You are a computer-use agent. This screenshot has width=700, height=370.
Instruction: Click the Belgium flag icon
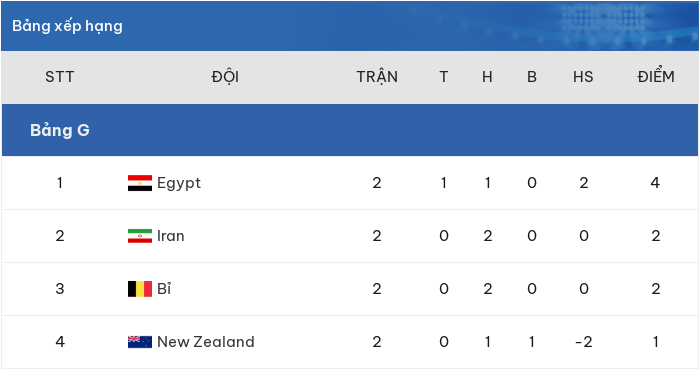140,289
